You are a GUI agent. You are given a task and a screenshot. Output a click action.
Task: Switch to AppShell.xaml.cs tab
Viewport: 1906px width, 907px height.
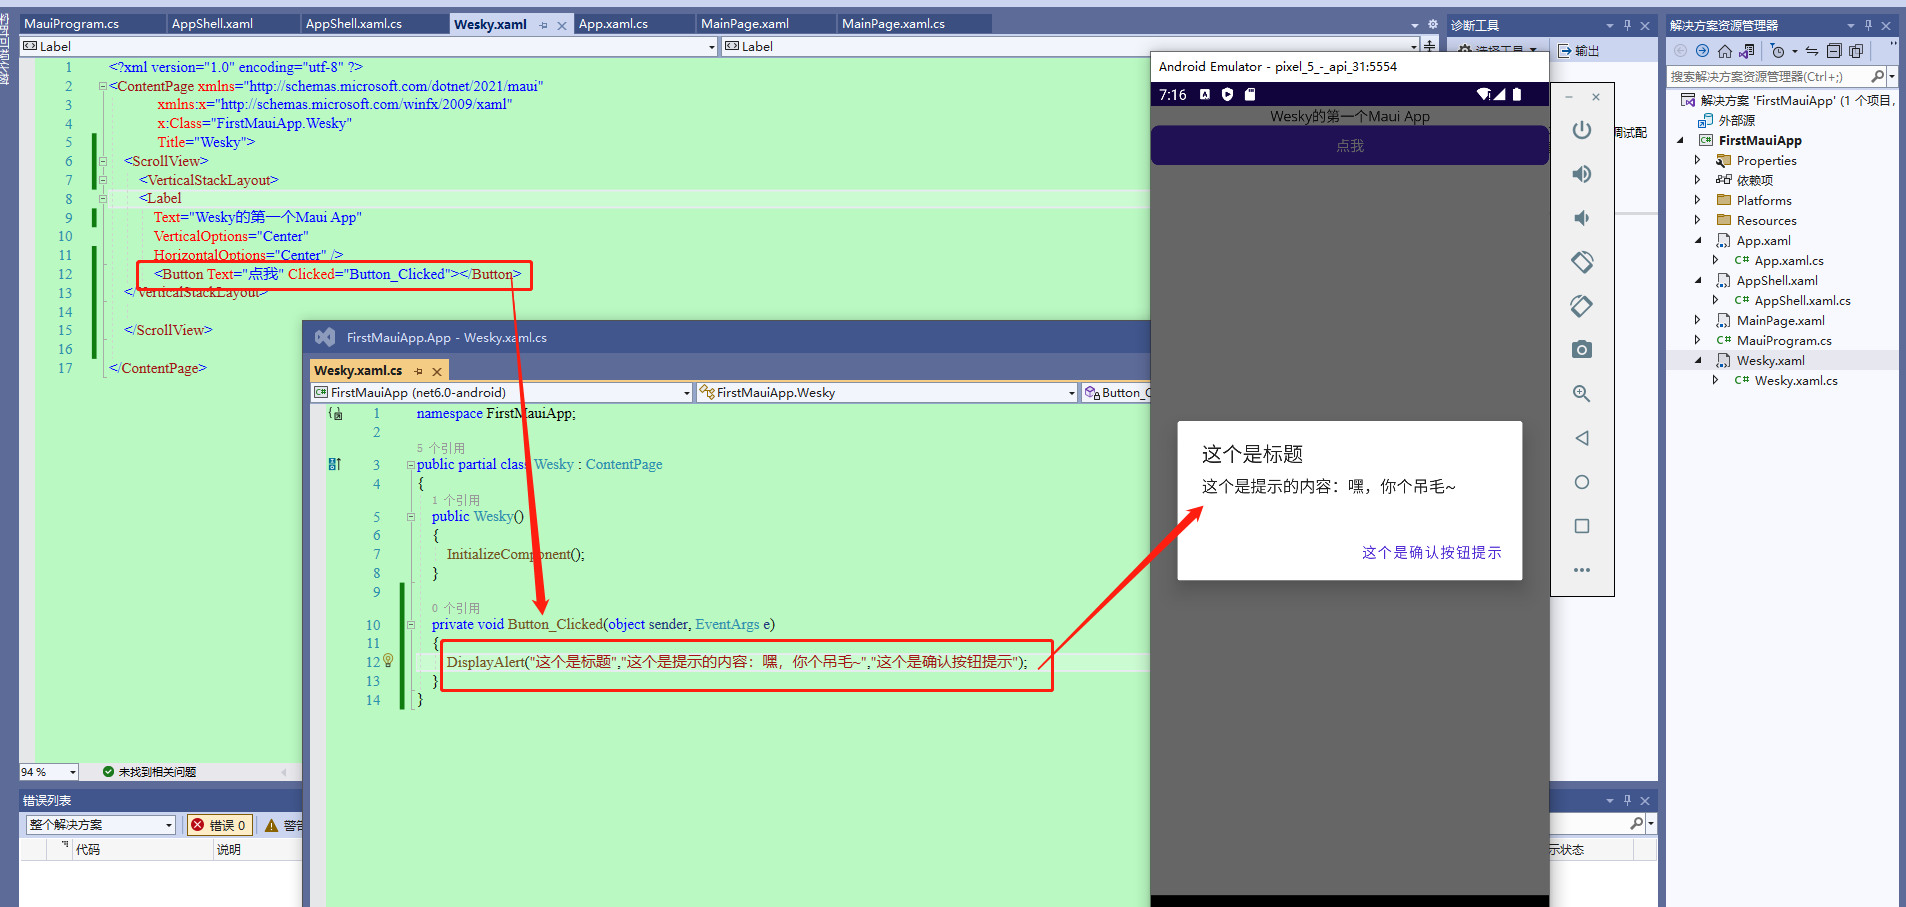[354, 23]
